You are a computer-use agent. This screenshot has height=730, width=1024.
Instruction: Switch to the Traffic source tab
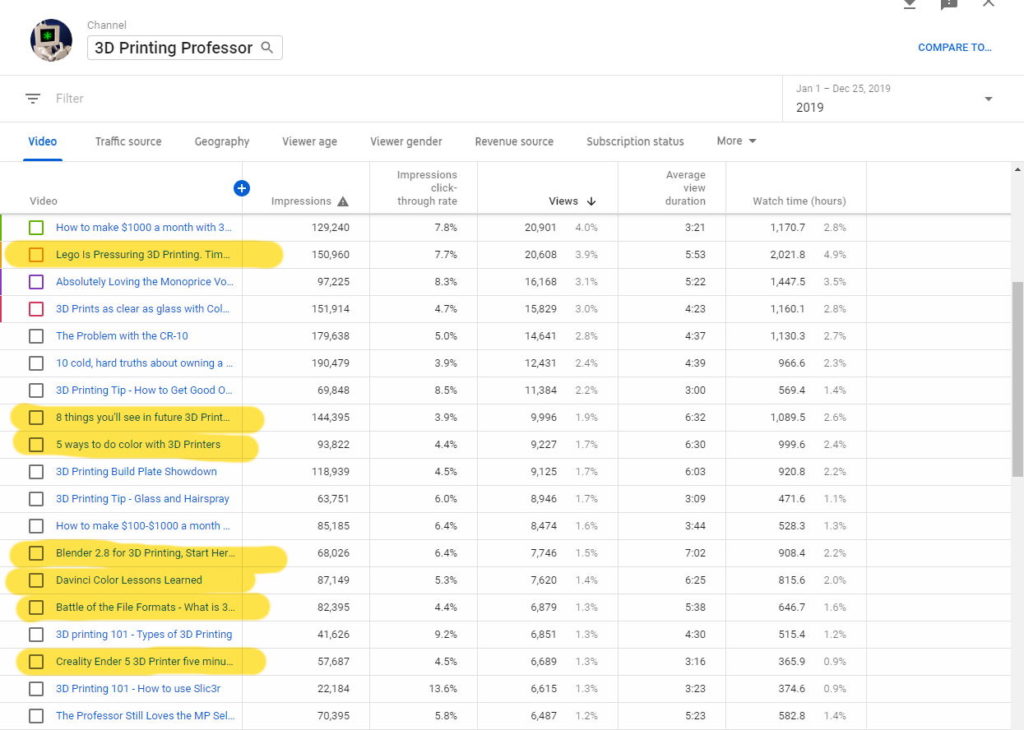click(128, 141)
